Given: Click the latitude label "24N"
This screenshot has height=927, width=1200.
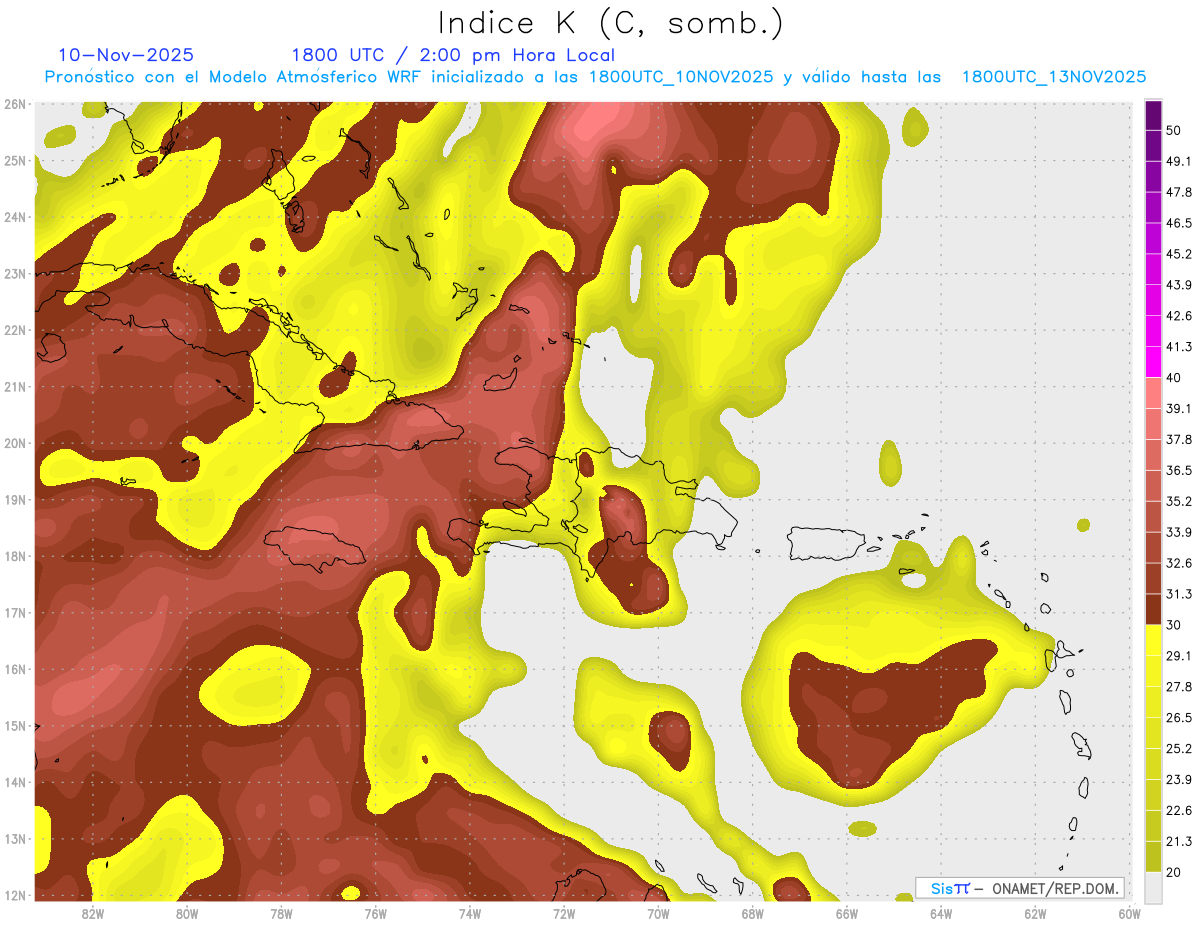Looking at the screenshot, I should [x=15, y=217].
